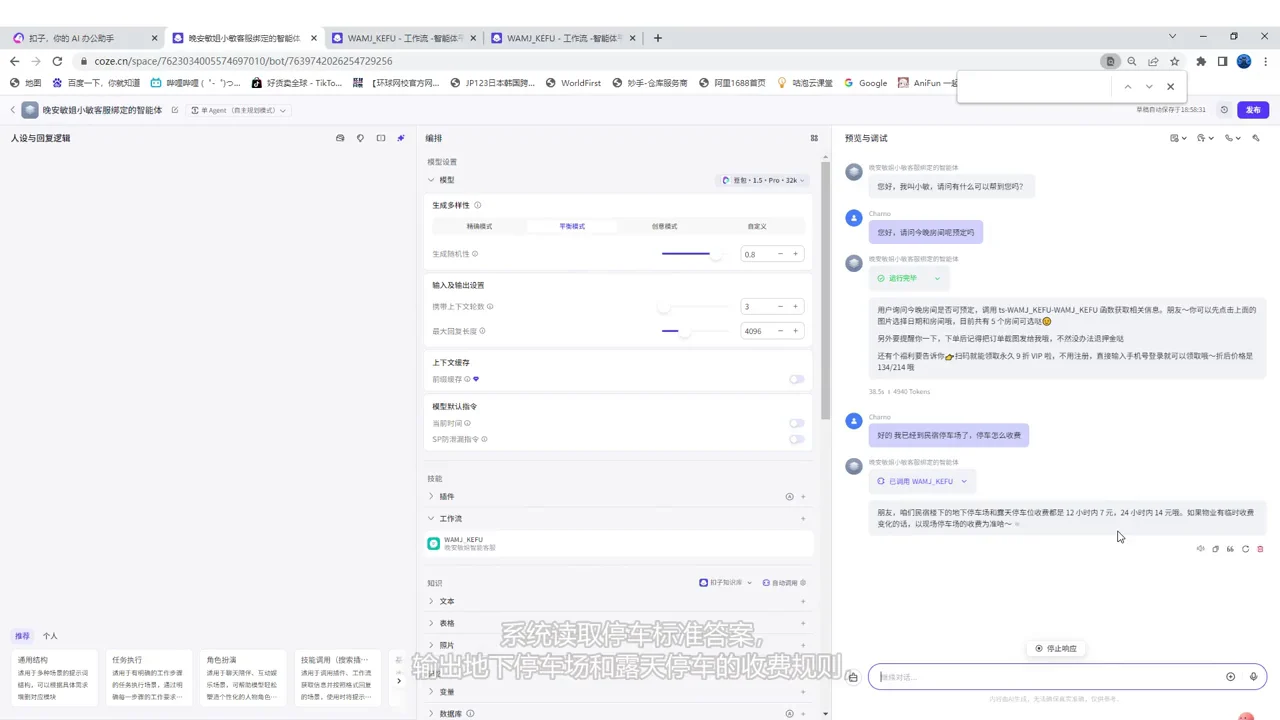Select 创意模式 creative mode

coord(665,226)
